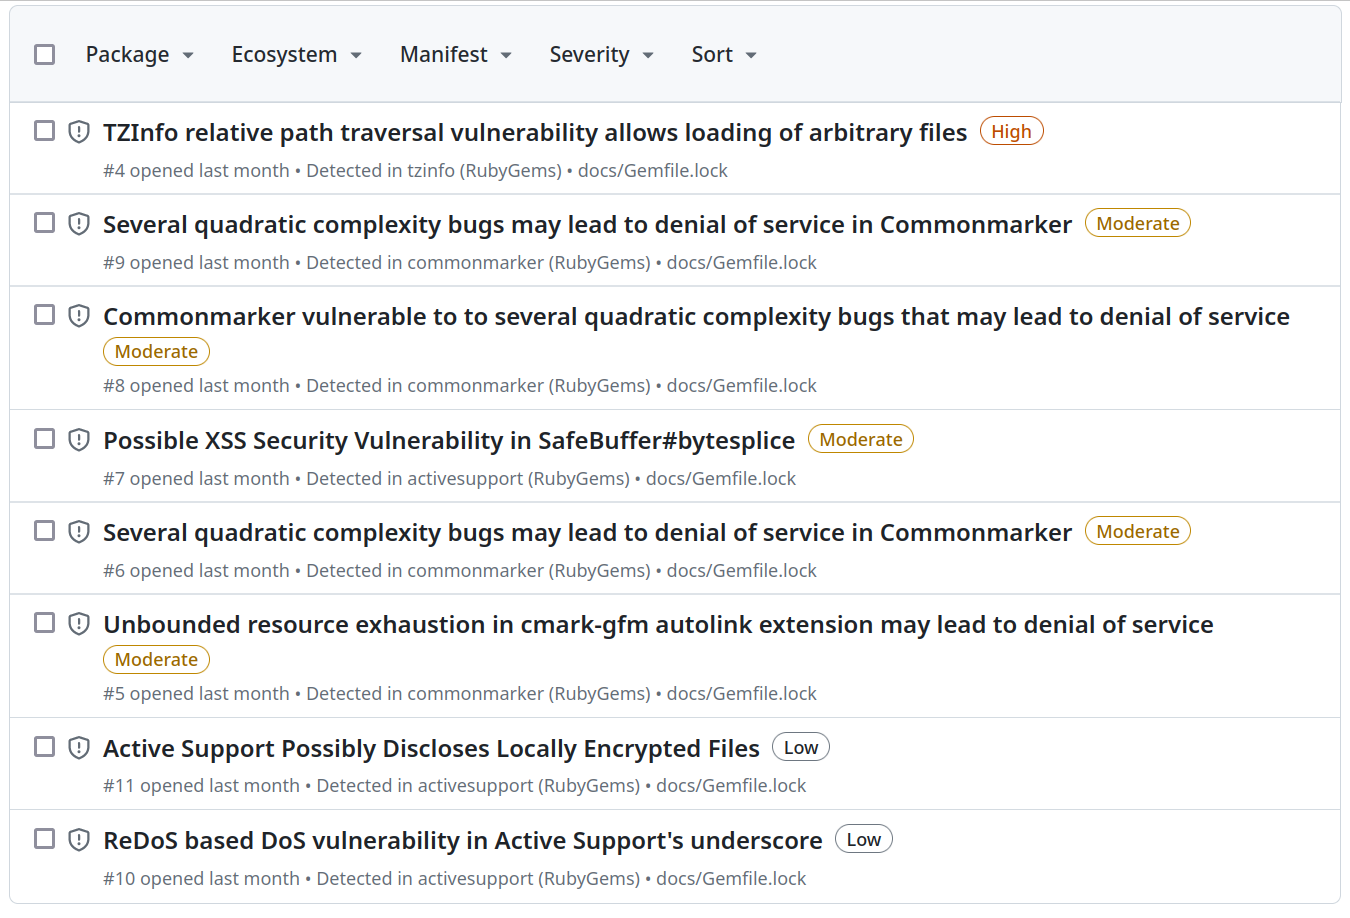Open alert #9 about Commonmarker quadratic complexity
This screenshot has height=918, width=1350.
[x=587, y=224]
